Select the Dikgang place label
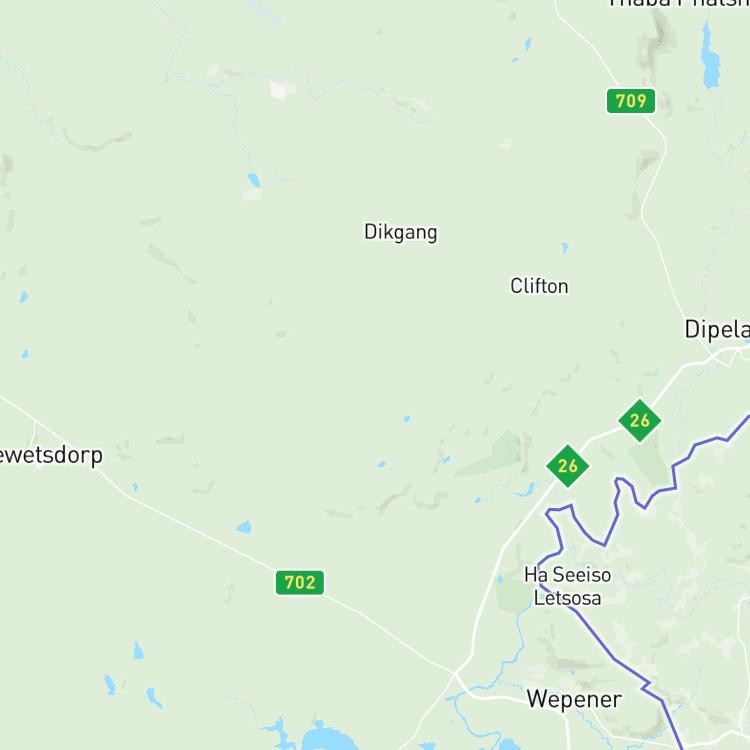Viewport: 750px width, 750px height. tap(400, 232)
